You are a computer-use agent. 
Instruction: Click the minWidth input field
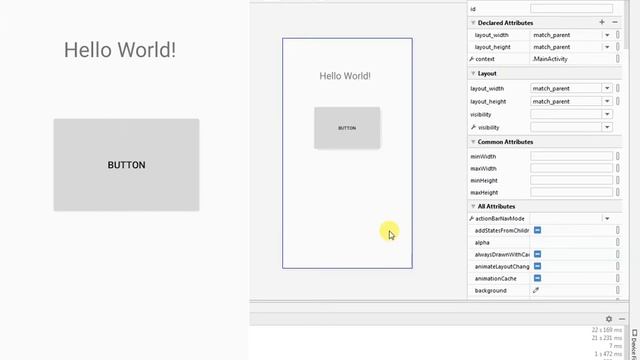[571, 156]
